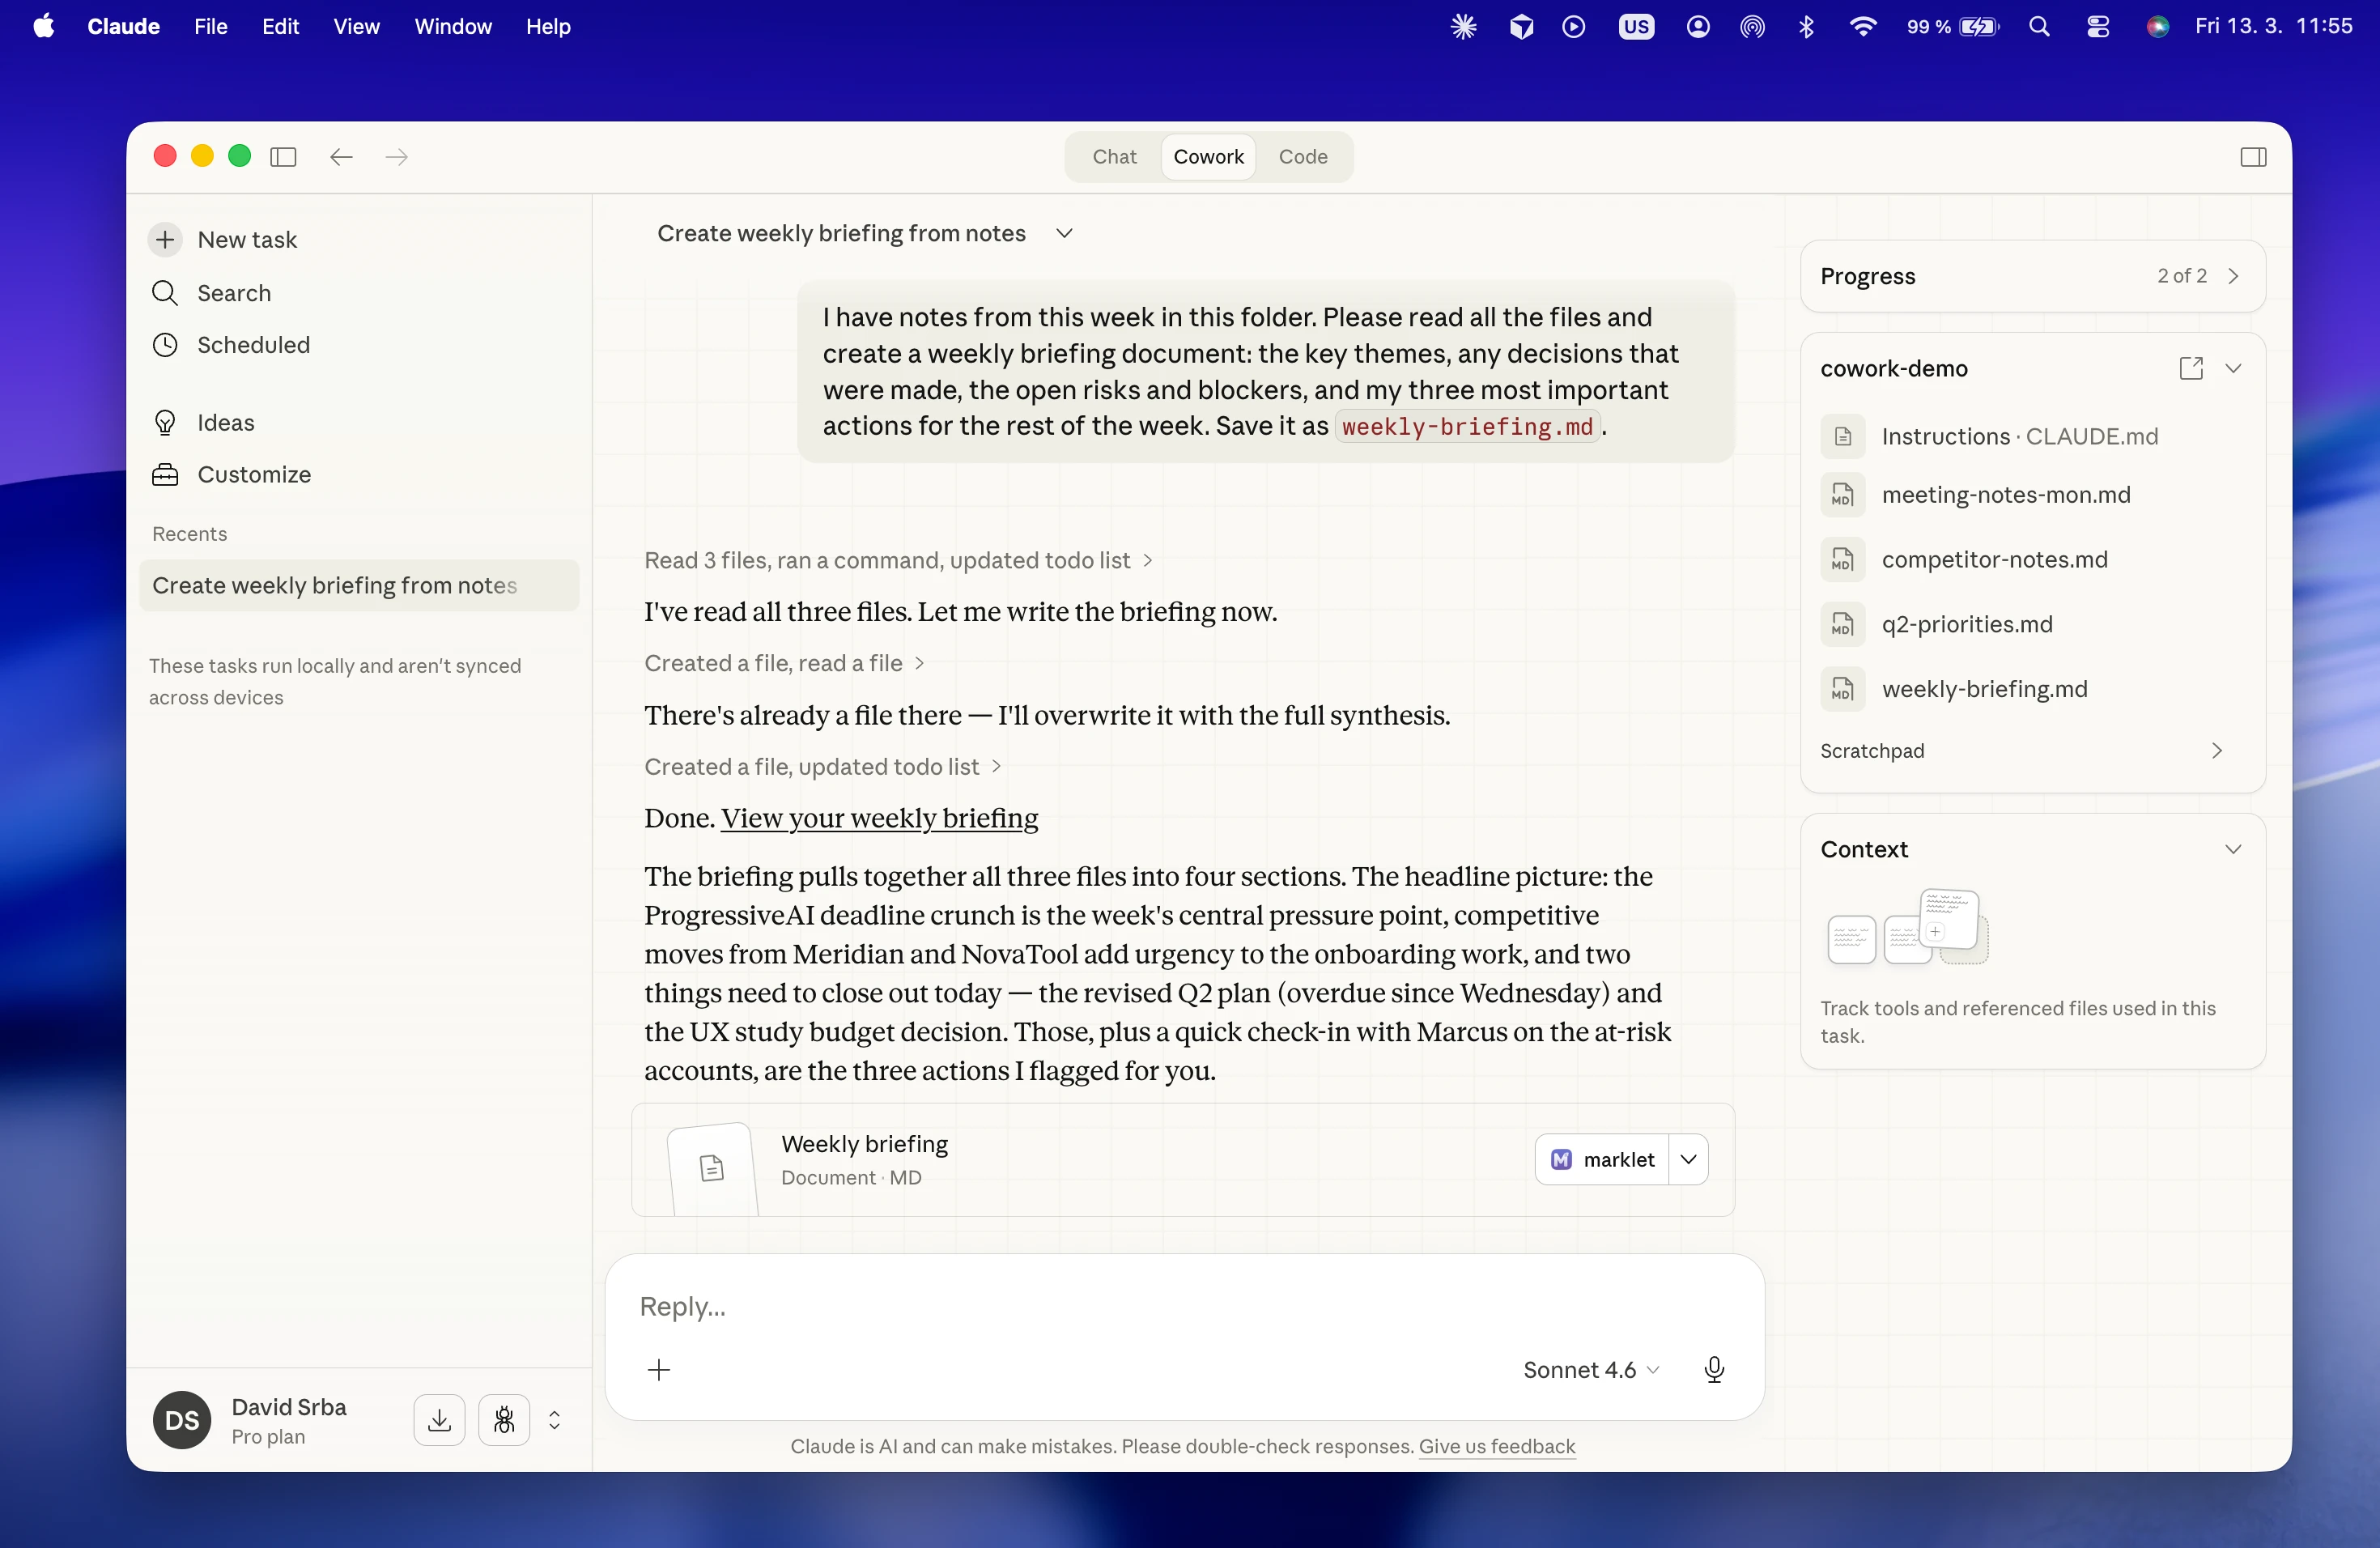Image resolution: width=2380 pixels, height=1548 pixels.
Task: Collapse the Context section
Action: tap(2233, 849)
